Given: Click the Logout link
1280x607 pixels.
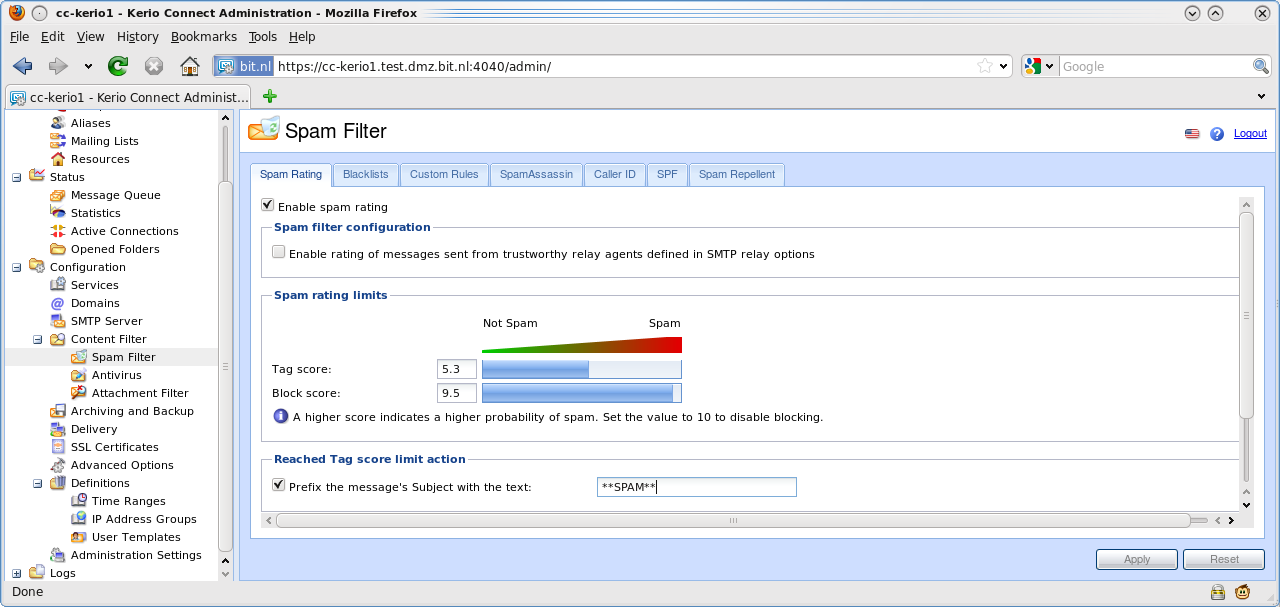Looking at the screenshot, I should [1250, 134].
